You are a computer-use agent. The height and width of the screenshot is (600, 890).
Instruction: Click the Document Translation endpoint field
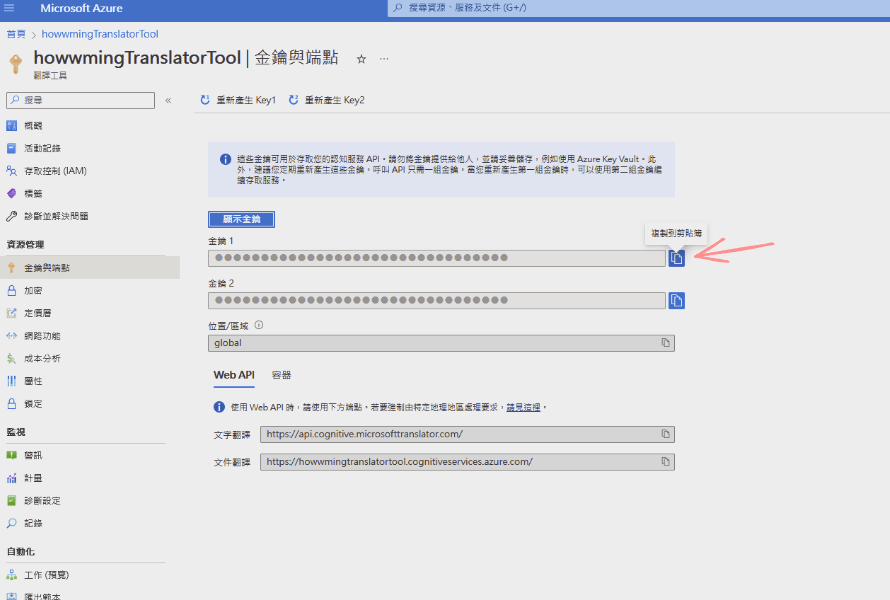467,462
